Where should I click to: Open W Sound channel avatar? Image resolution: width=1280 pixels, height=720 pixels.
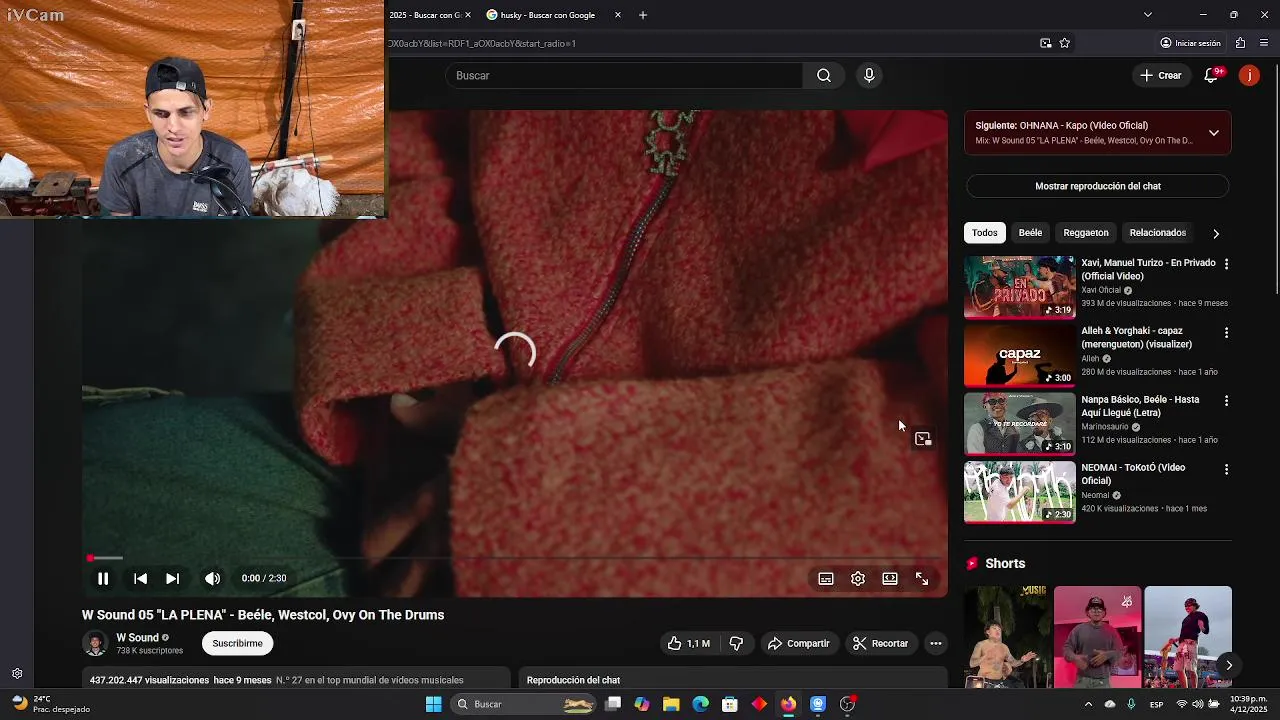[x=95, y=643]
